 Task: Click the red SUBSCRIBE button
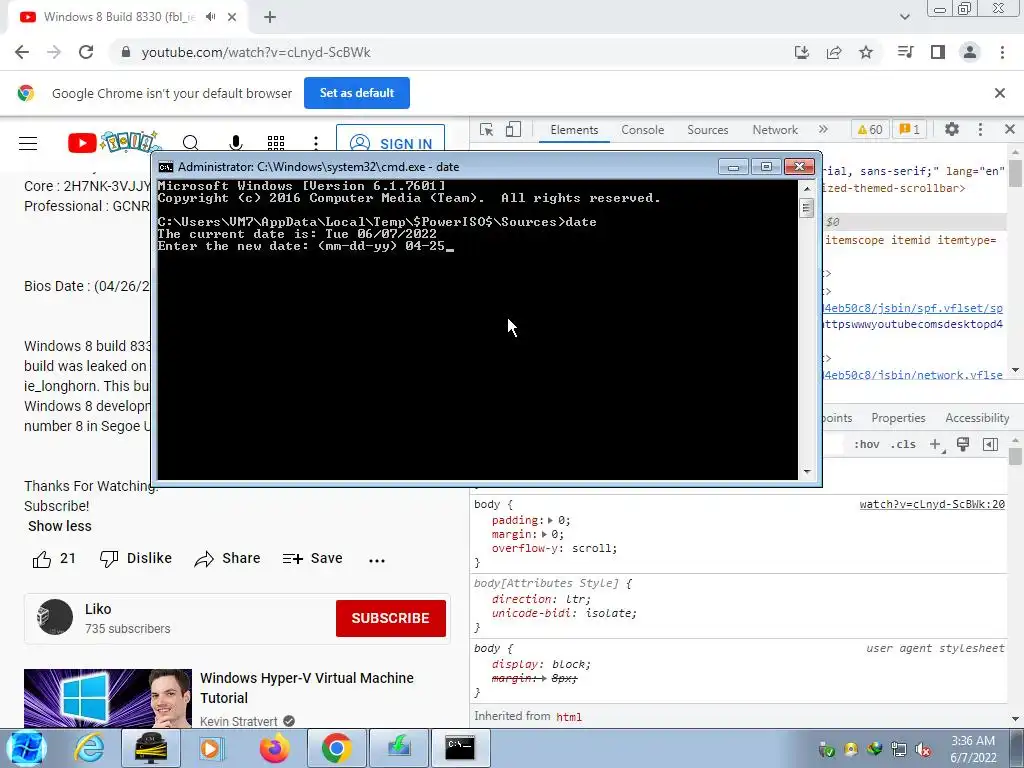pos(391,618)
